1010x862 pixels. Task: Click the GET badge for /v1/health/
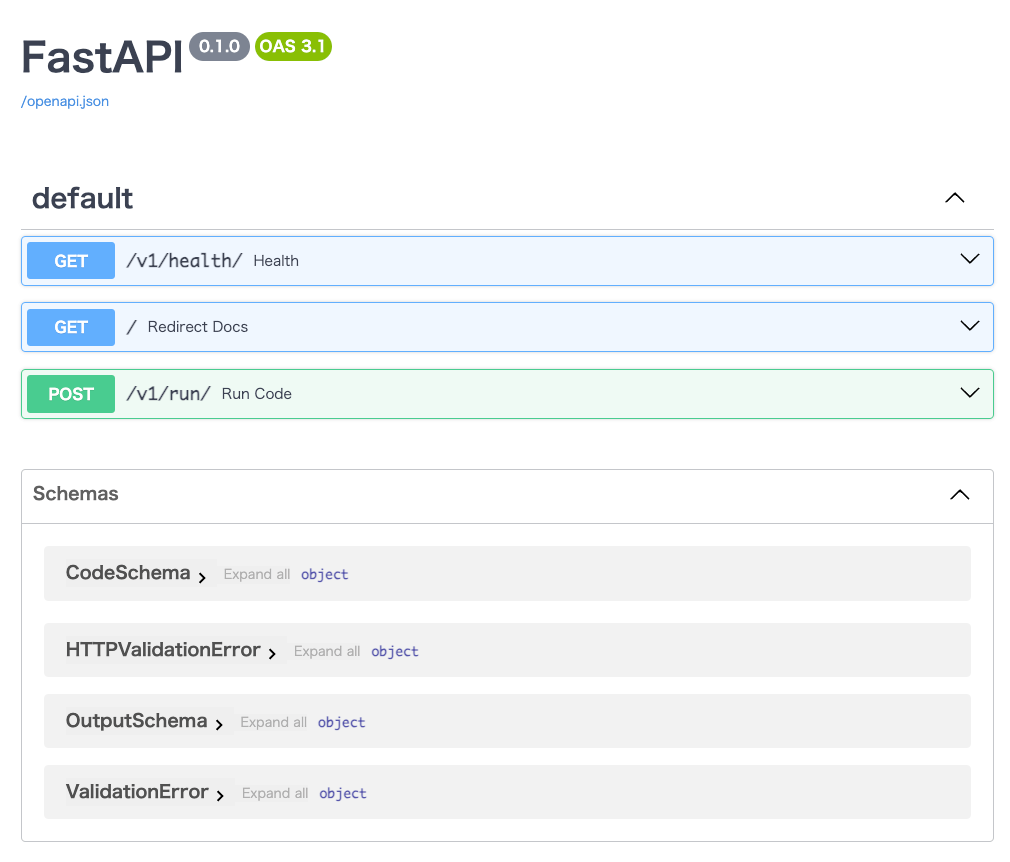pyautogui.click(x=71, y=261)
